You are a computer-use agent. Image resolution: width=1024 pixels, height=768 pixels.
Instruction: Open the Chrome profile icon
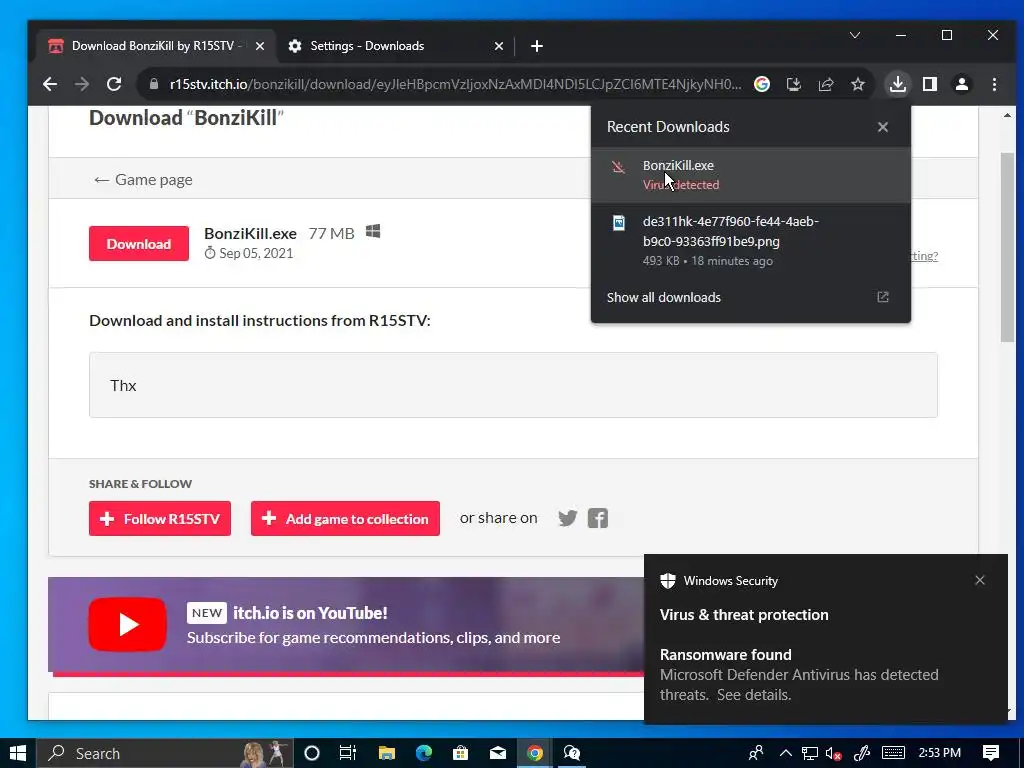(x=962, y=84)
